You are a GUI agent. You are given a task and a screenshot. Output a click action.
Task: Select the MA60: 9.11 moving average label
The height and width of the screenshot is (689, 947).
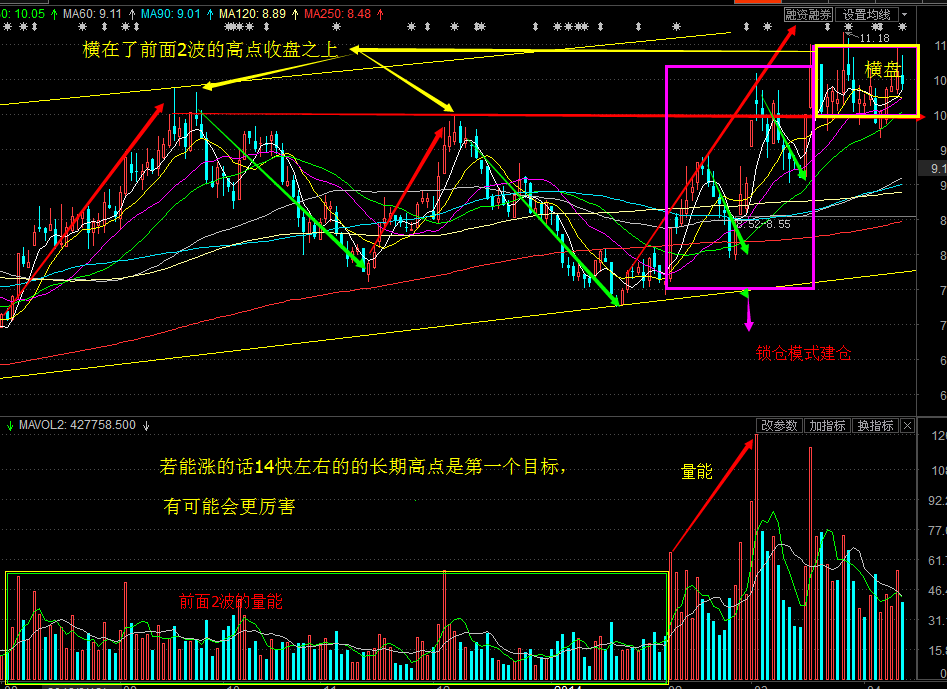point(92,14)
